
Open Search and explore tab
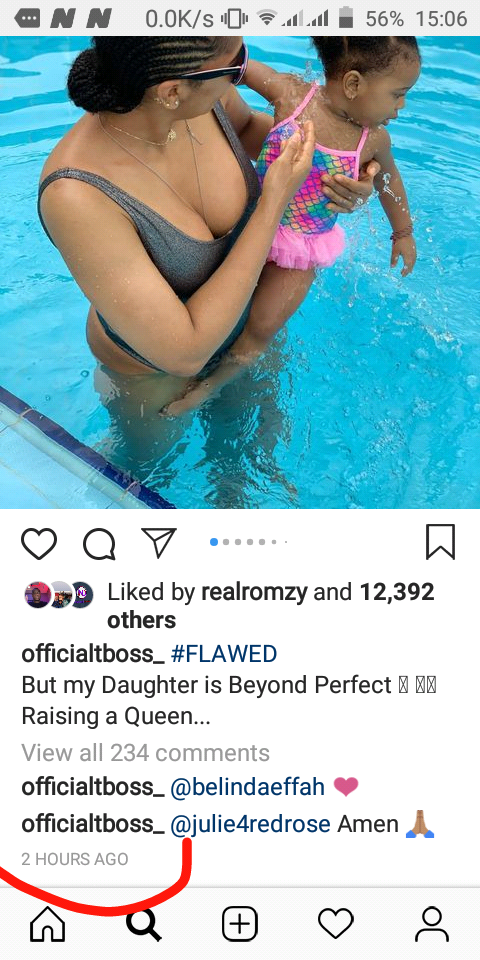point(144,924)
